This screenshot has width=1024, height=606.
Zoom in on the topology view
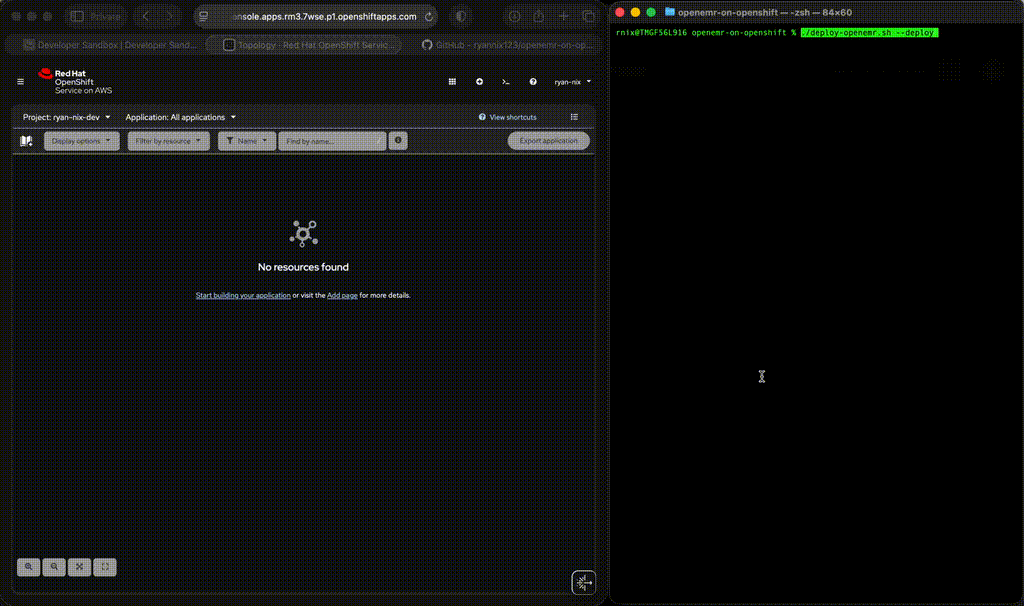(x=29, y=567)
